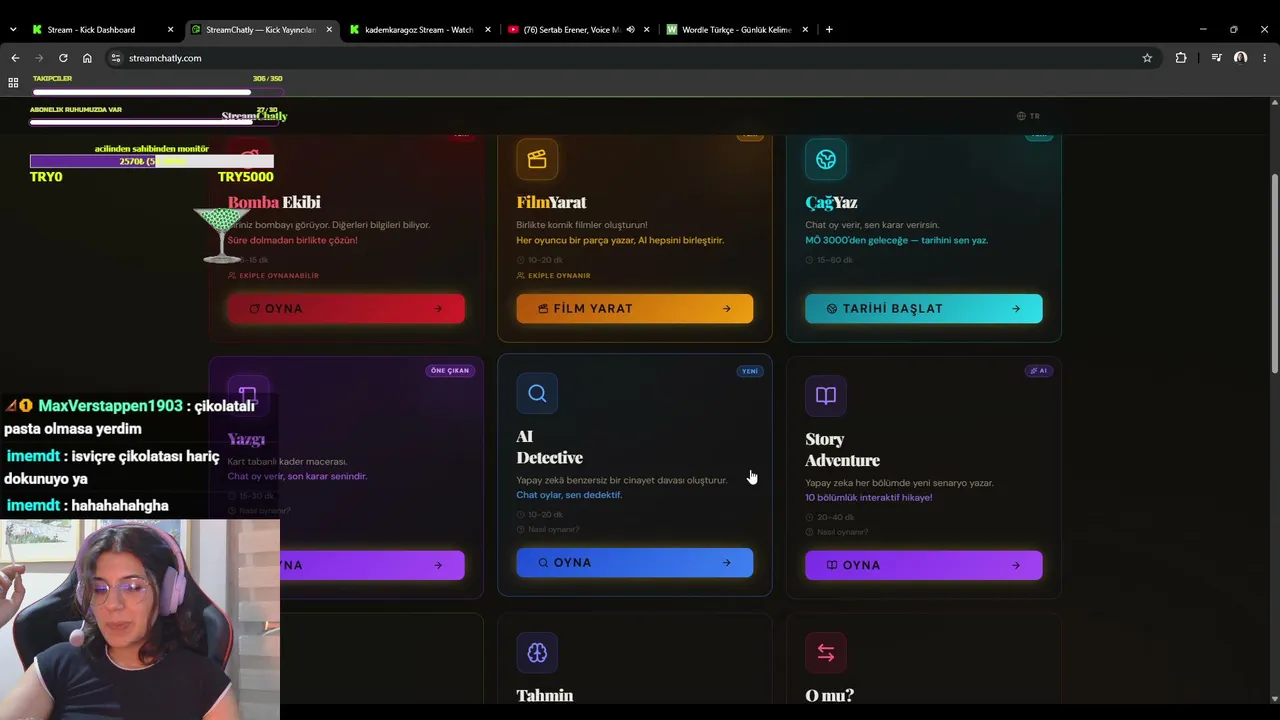1280x720 pixels.
Task: Click the Yazgı card icon
Action: [x=248, y=395]
